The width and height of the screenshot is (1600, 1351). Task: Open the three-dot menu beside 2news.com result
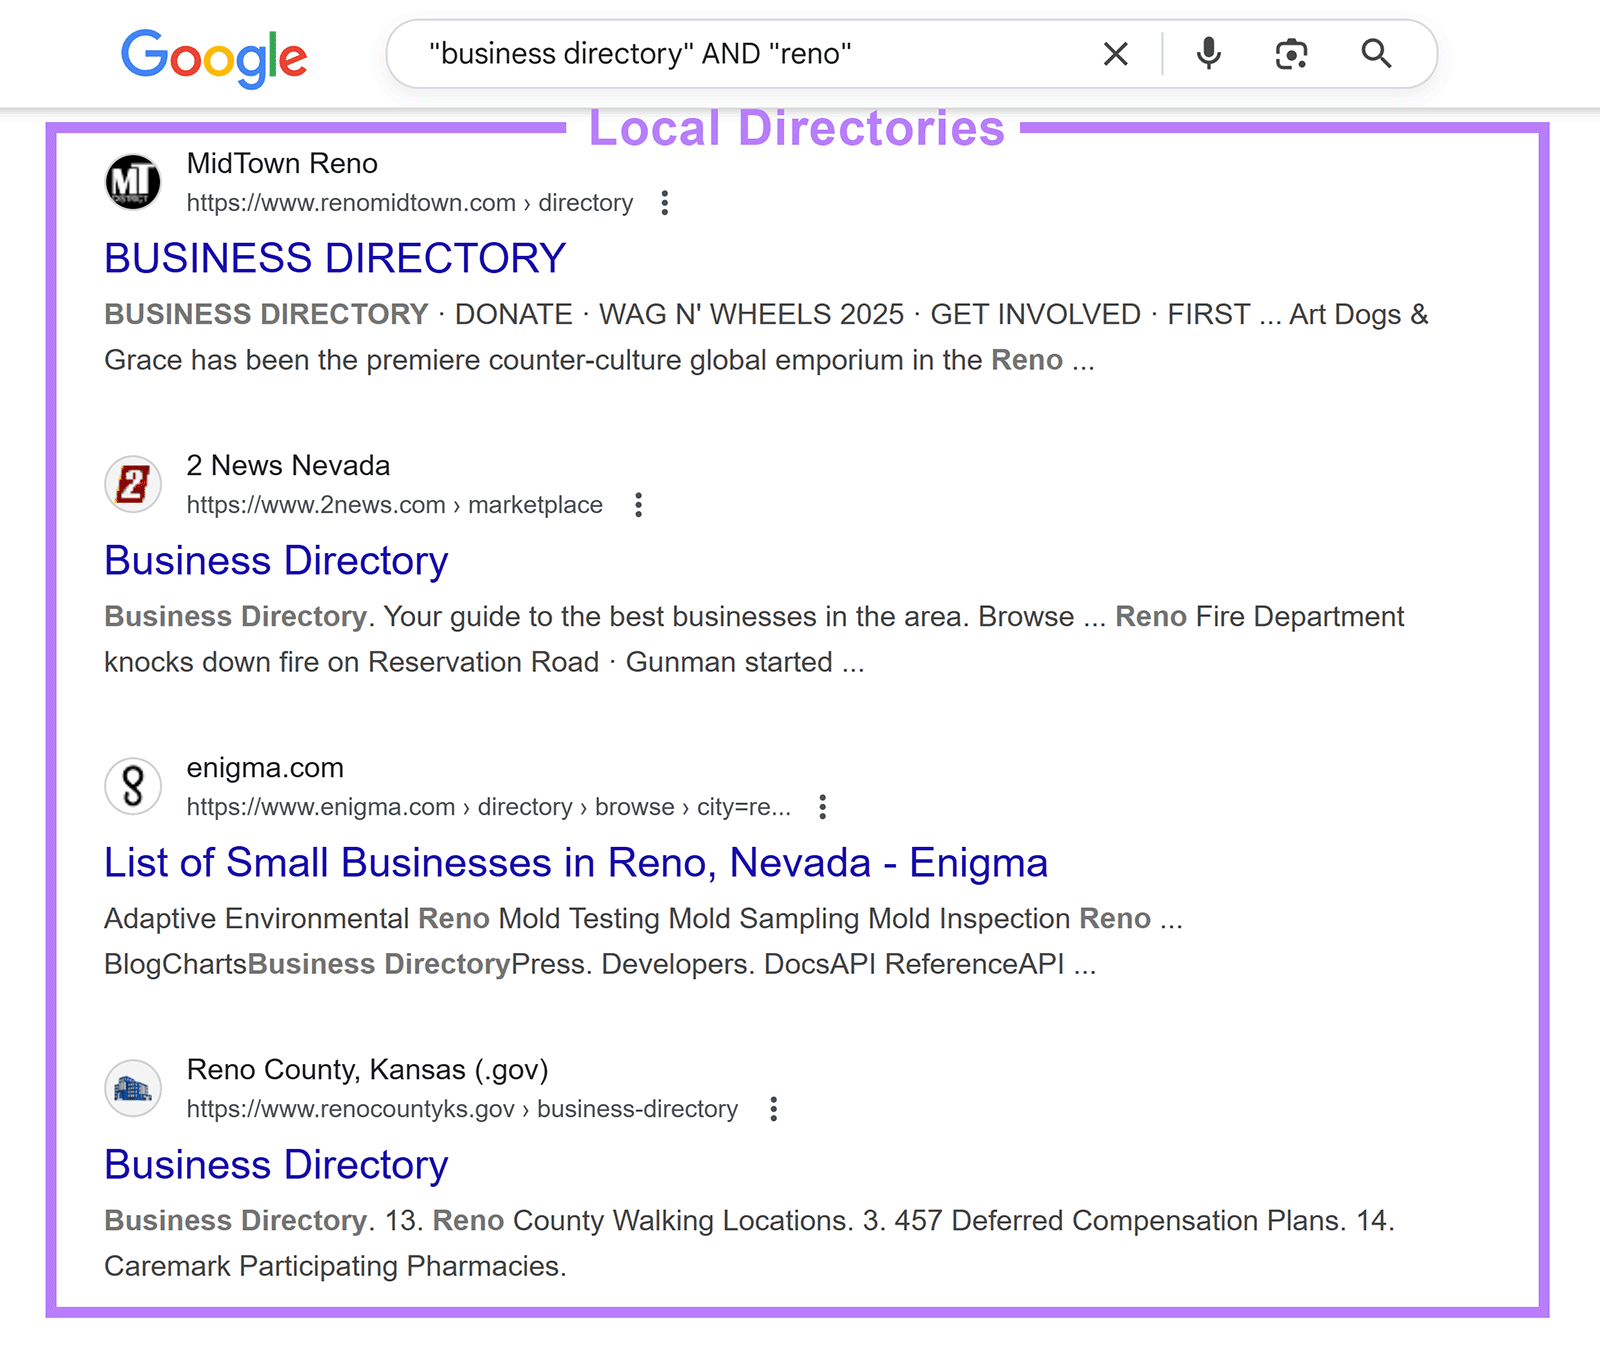click(x=639, y=506)
